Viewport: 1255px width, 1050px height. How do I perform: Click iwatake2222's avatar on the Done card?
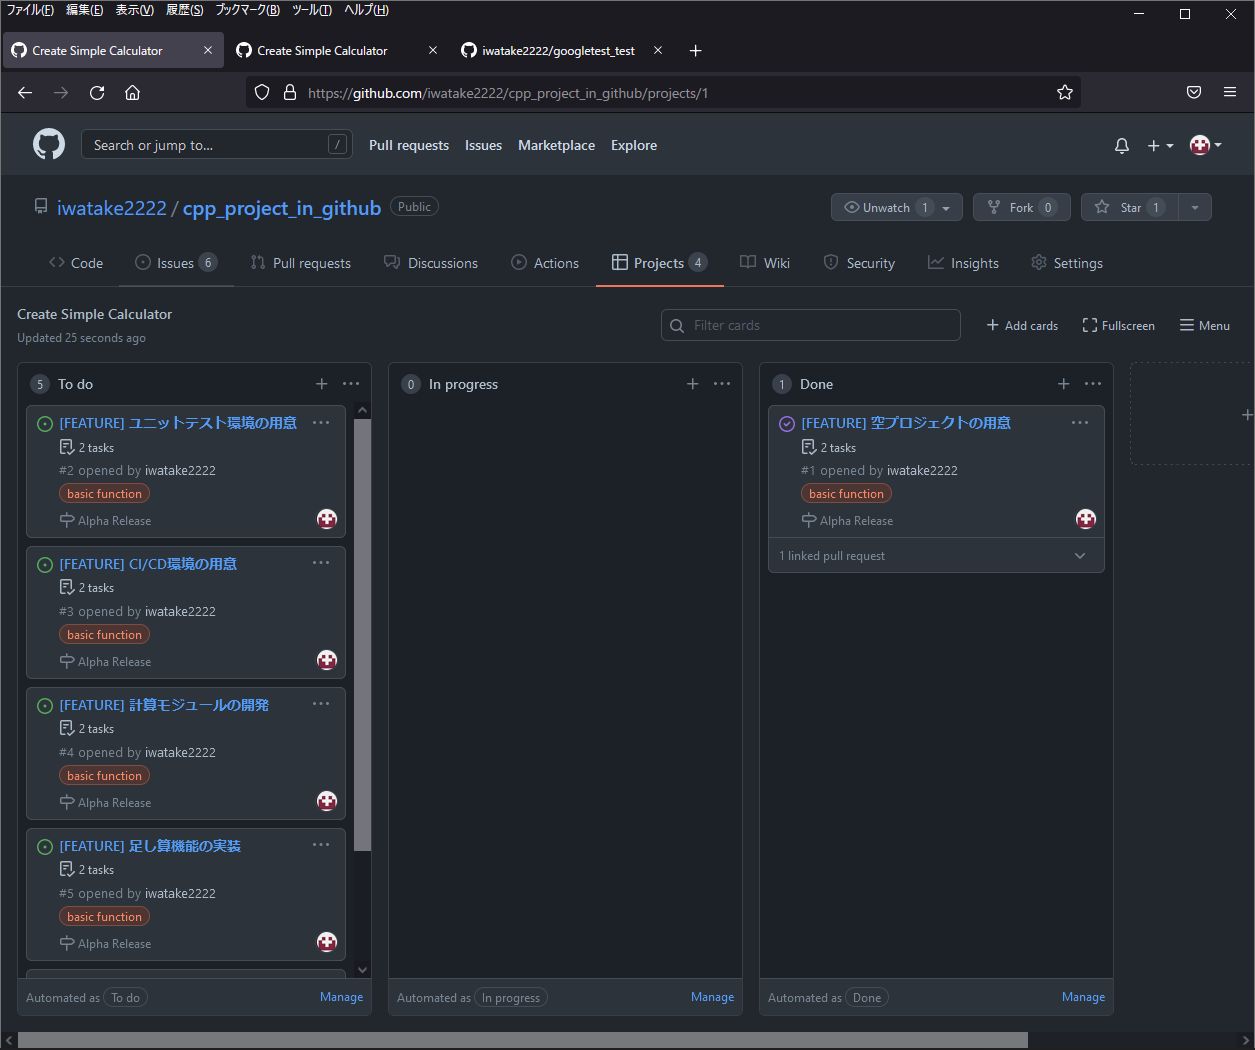pyautogui.click(x=1086, y=519)
